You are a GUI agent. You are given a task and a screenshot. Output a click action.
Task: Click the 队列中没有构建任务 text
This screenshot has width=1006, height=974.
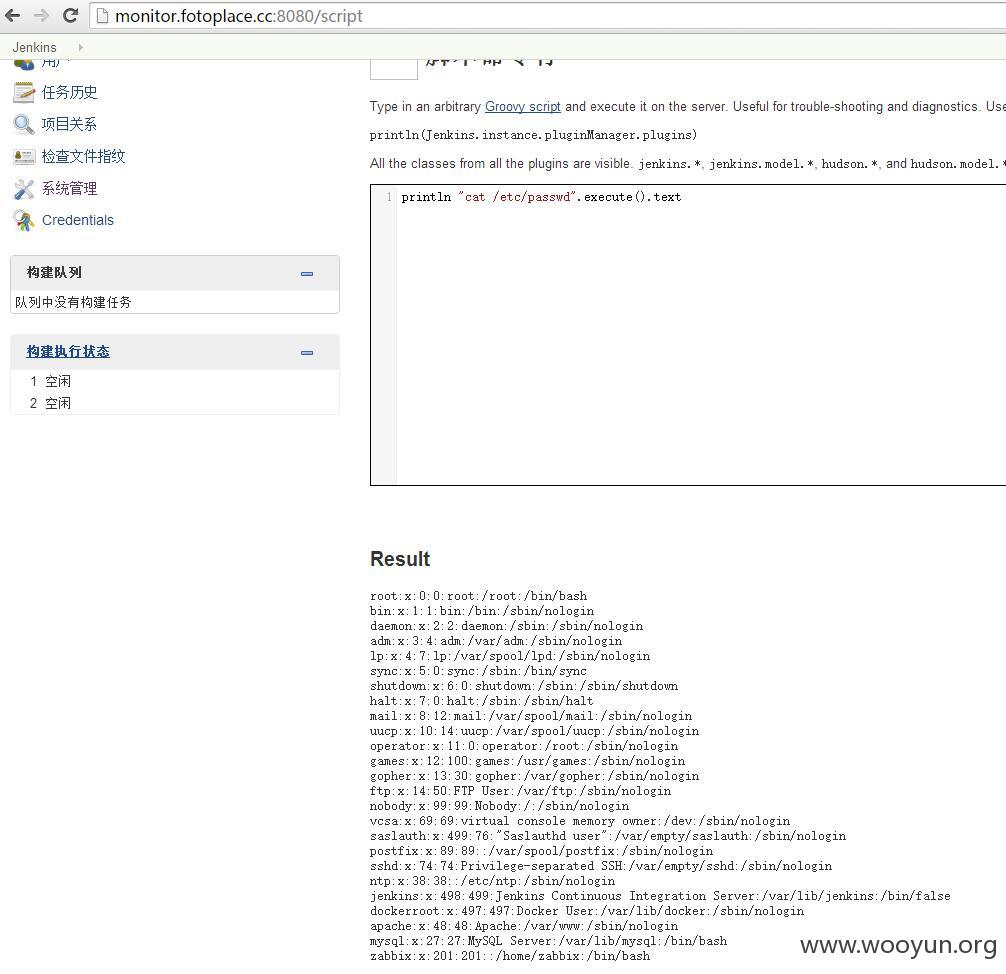pos(73,302)
